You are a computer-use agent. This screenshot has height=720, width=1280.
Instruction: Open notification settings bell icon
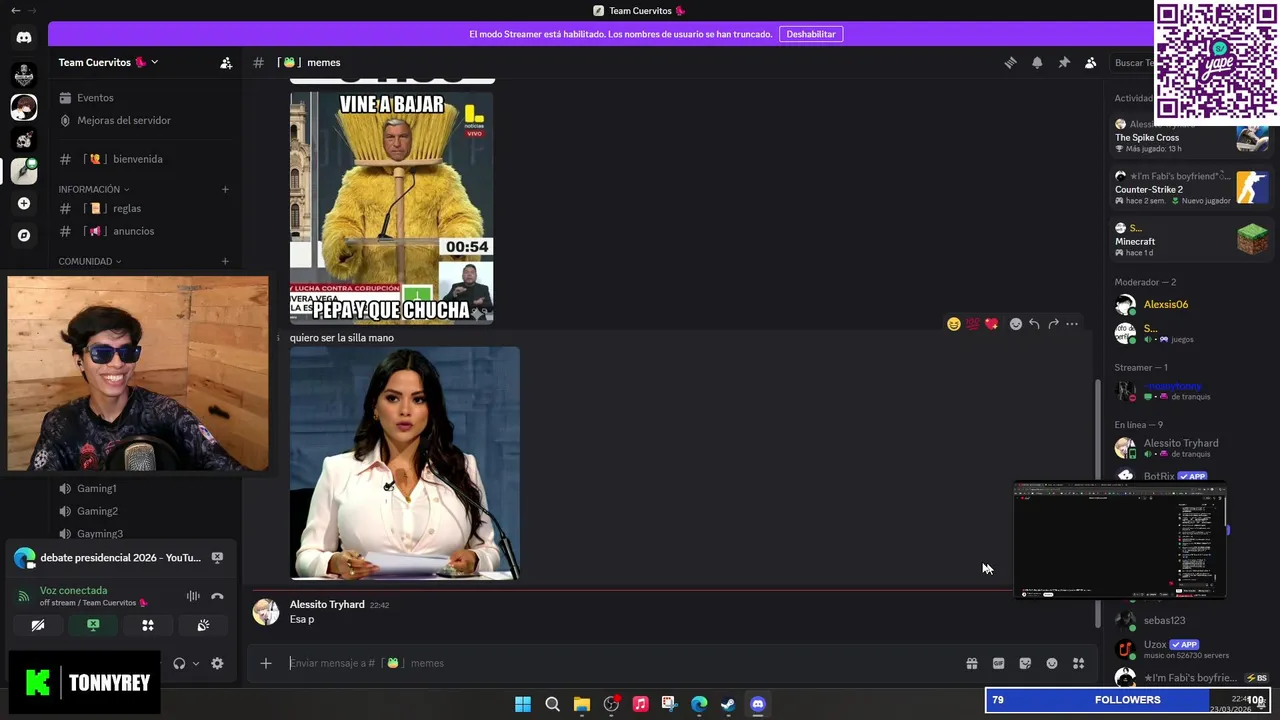pyautogui.click(x=1037, y=62)
